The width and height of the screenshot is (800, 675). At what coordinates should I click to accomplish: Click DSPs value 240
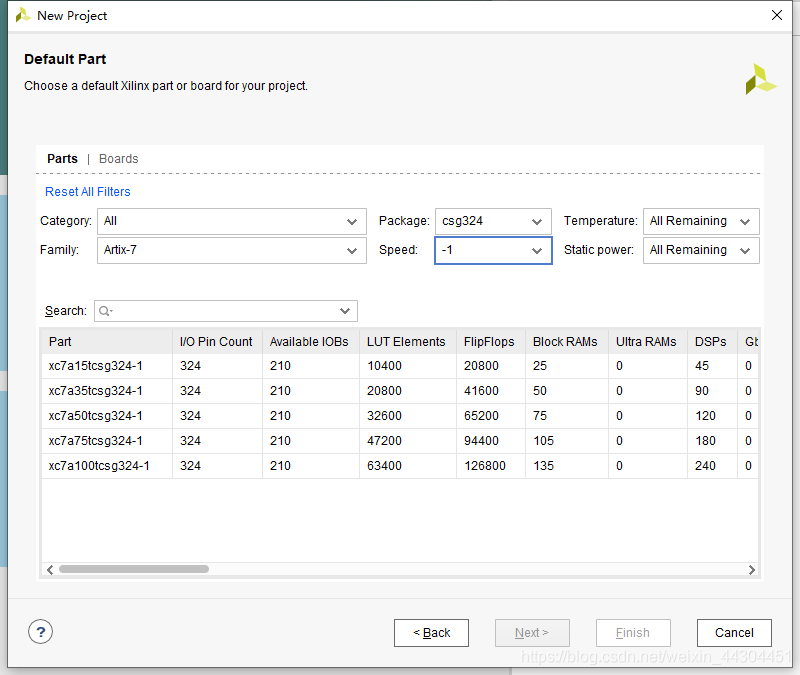705,466
